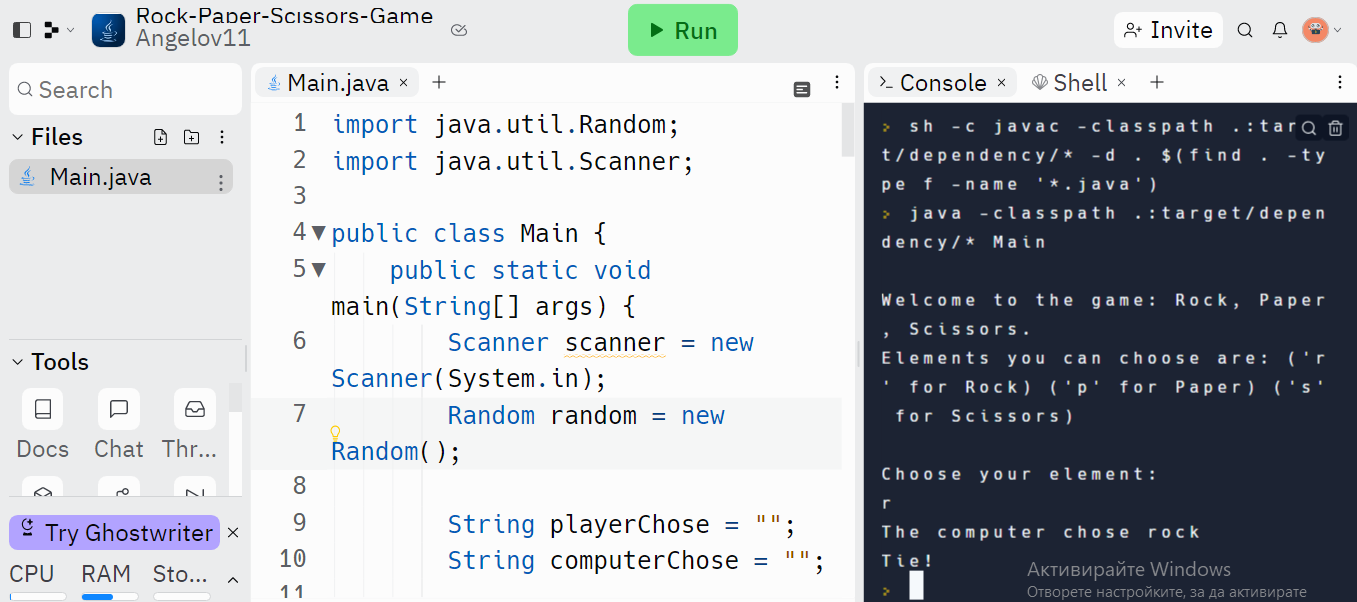
Task: Click the Run button
Action: (683, 30)
